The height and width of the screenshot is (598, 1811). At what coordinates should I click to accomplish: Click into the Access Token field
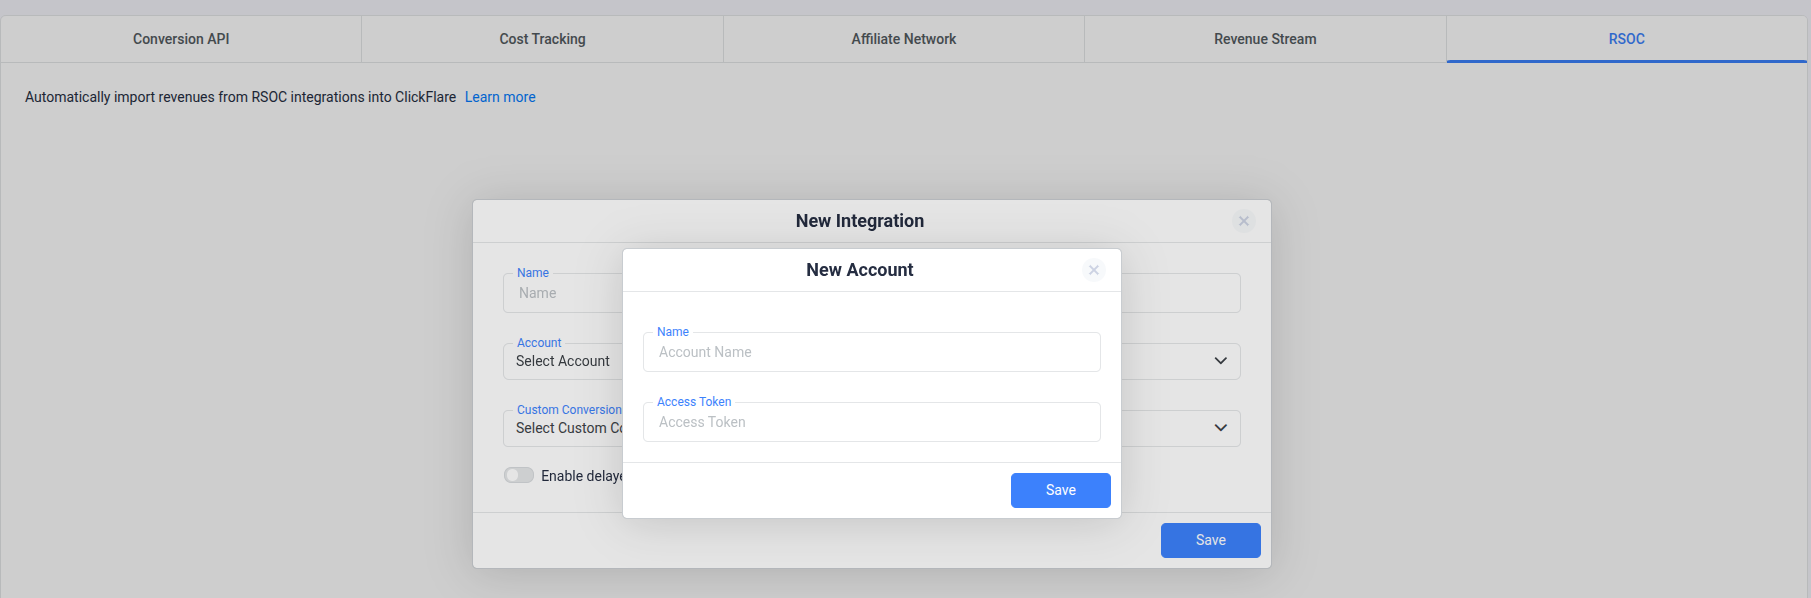click(871, 422)
